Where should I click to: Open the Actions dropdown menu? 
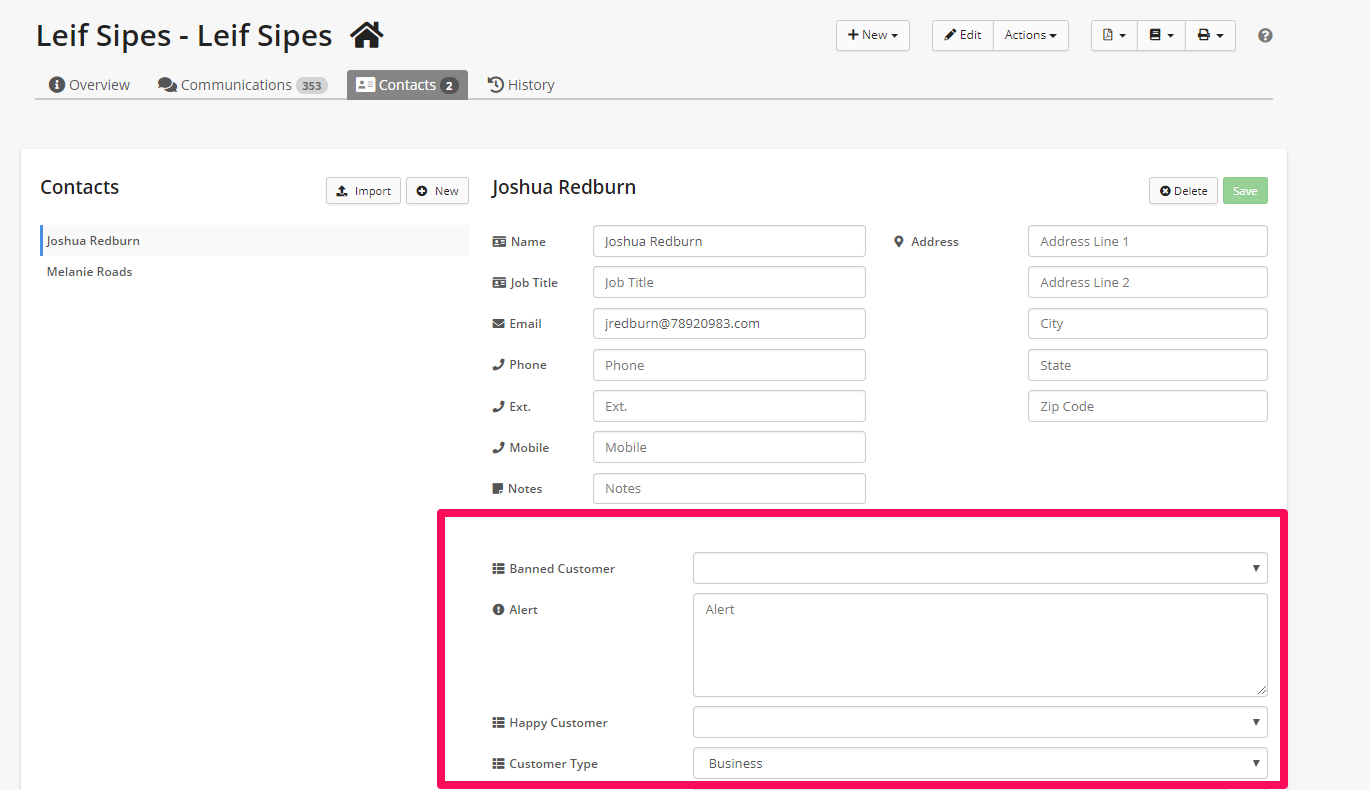pos(1030,35)
